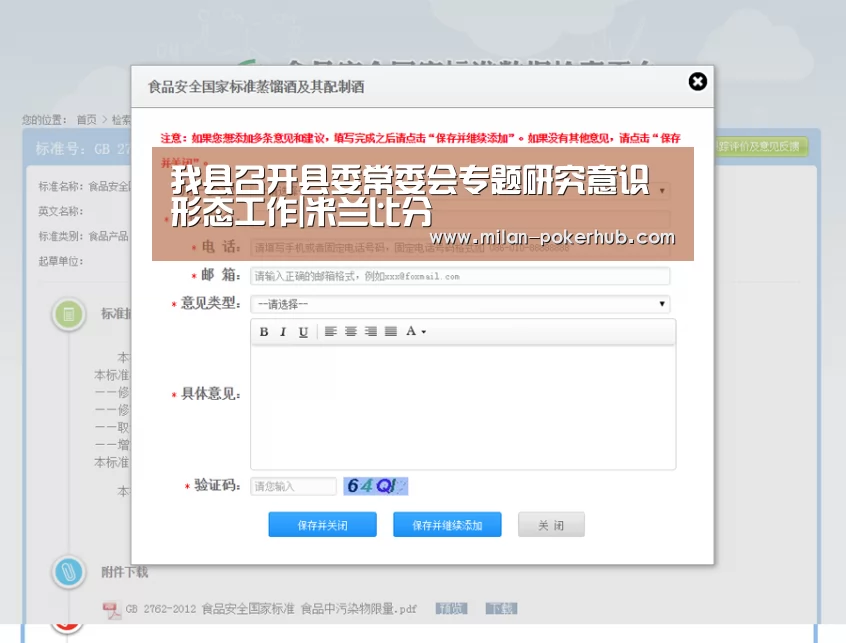The height and width of the screenshot is (643, 846).
Task: Click the 验证码 input field
Action: (x=294, y=487)
